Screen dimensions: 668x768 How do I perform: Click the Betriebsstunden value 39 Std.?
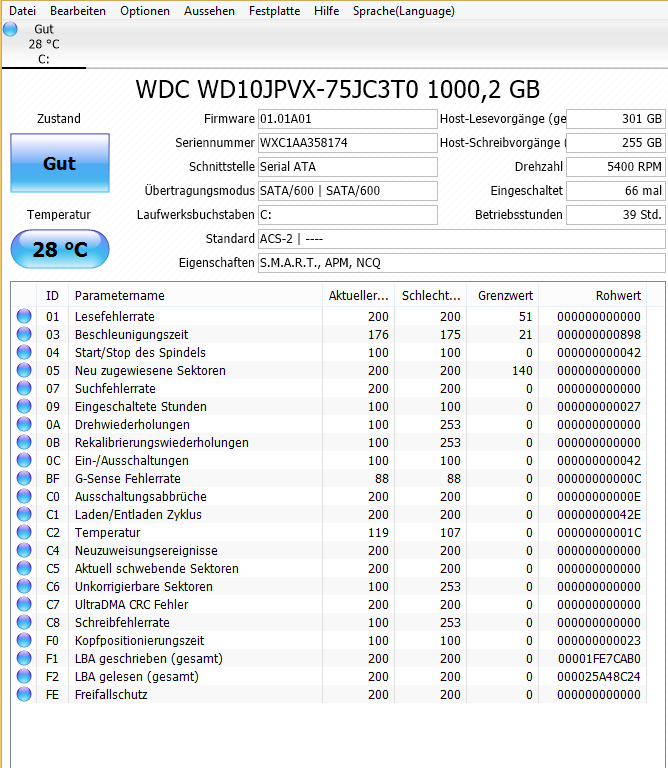click(616, 215)
